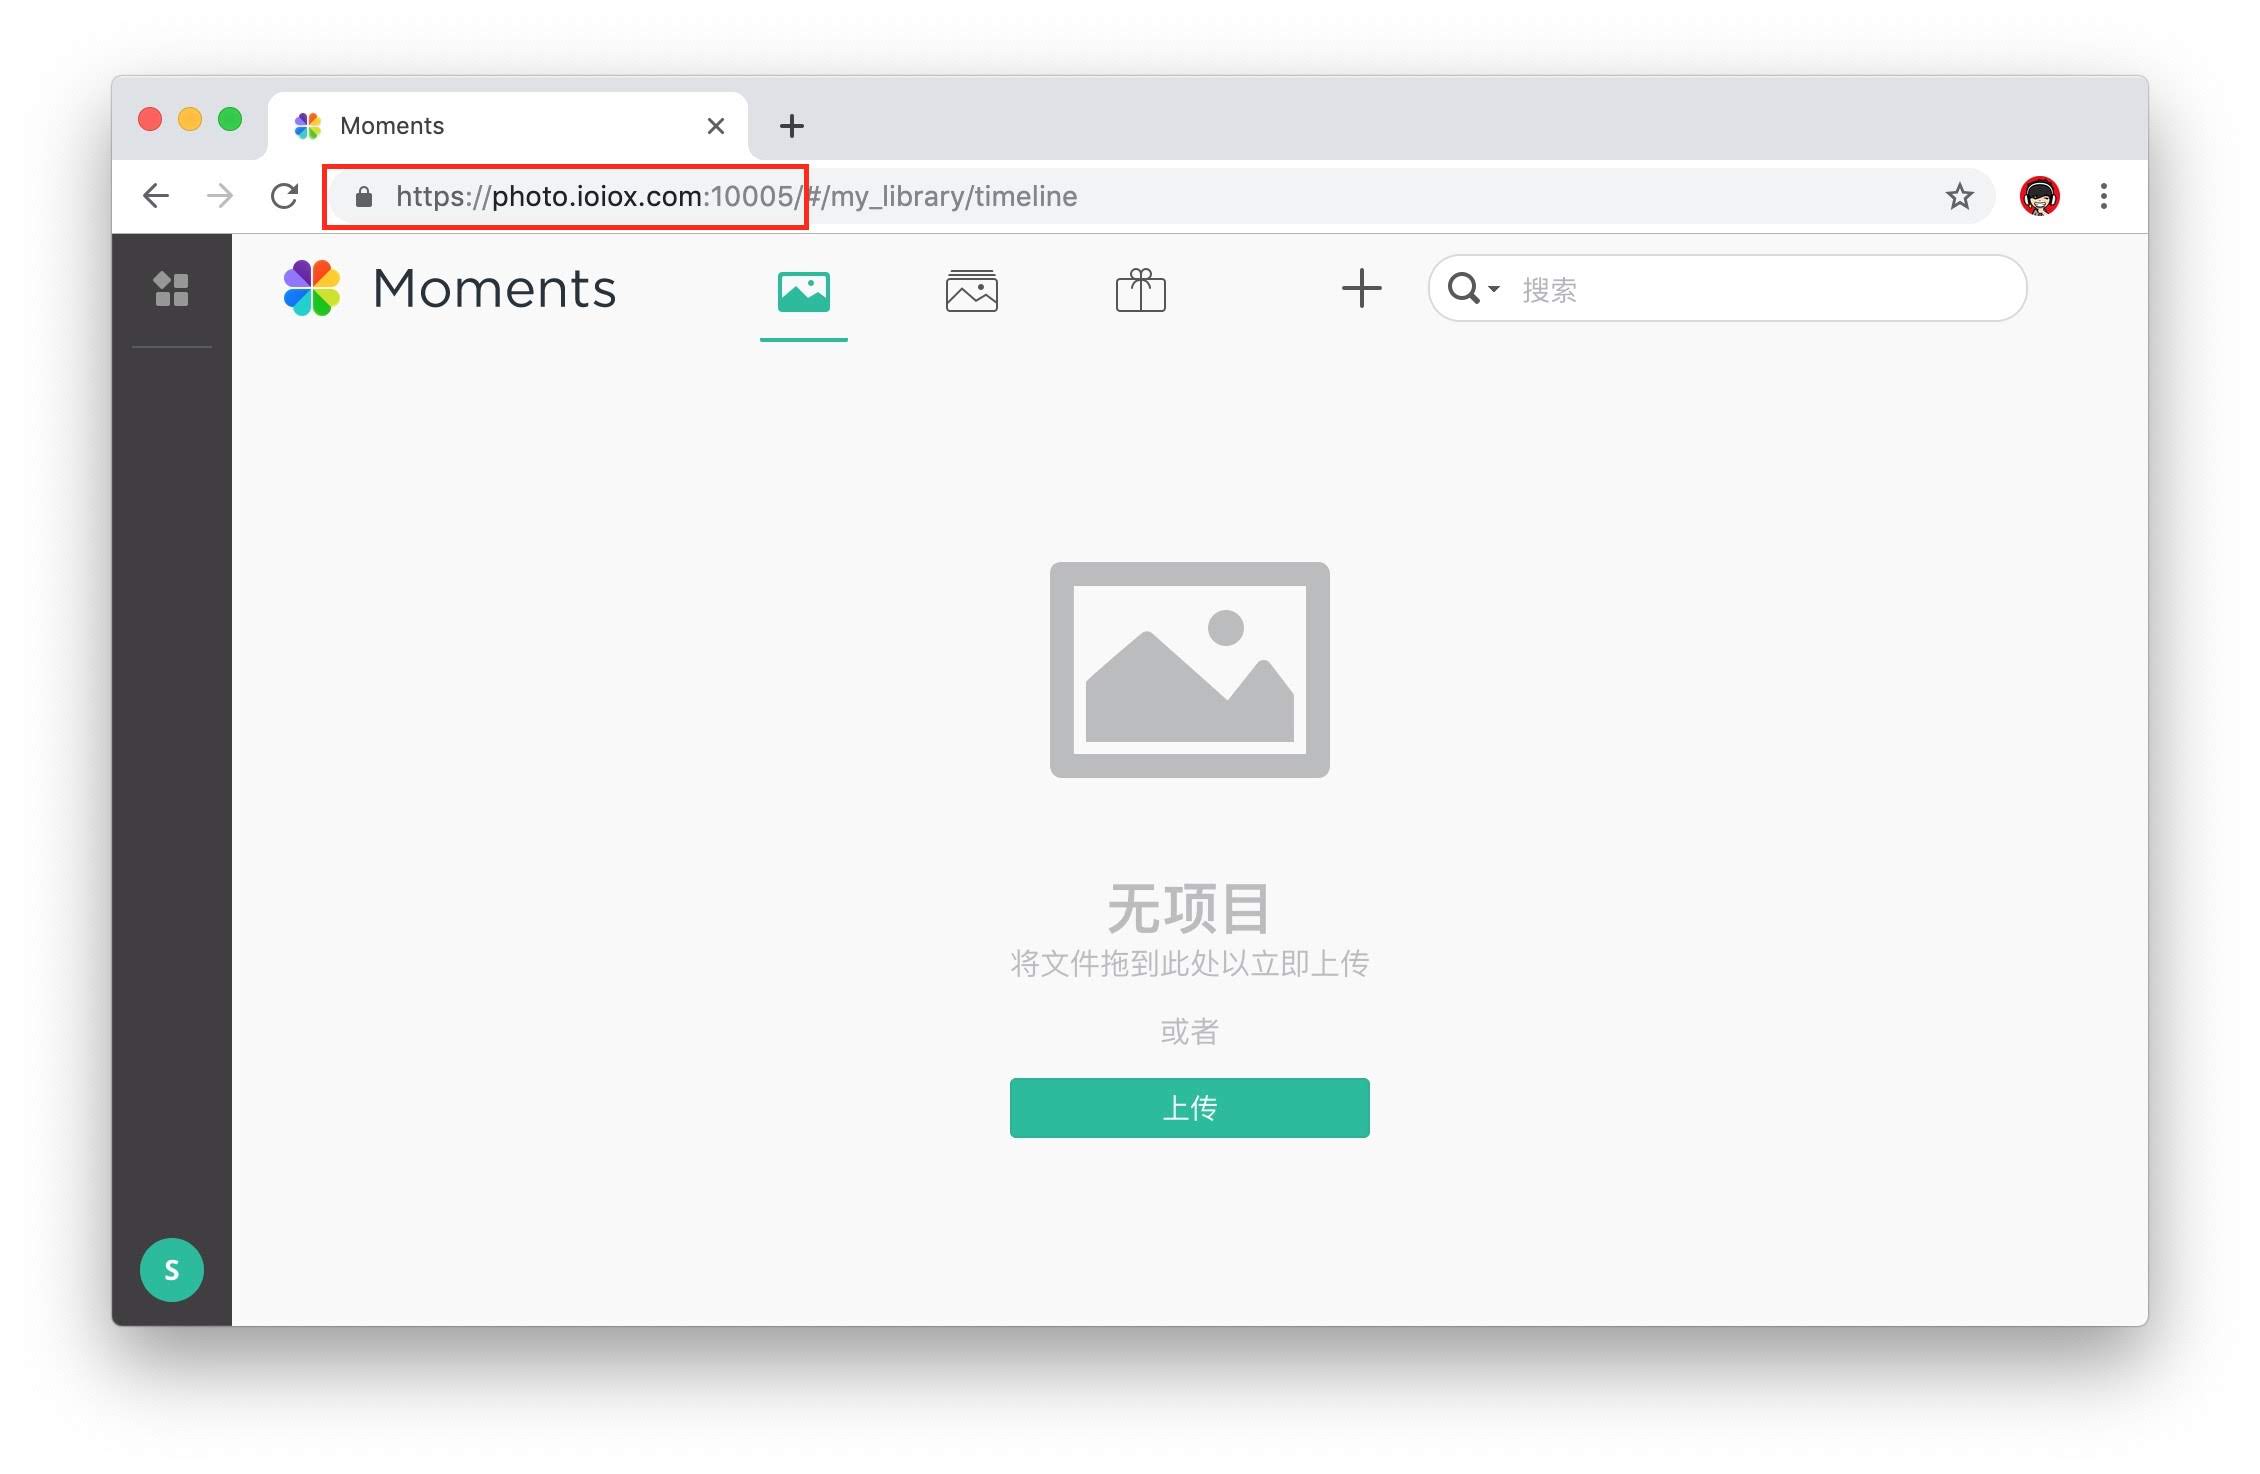
Task: Expand the search filter dropdown arrow
Action: (x=1494, y=289)
